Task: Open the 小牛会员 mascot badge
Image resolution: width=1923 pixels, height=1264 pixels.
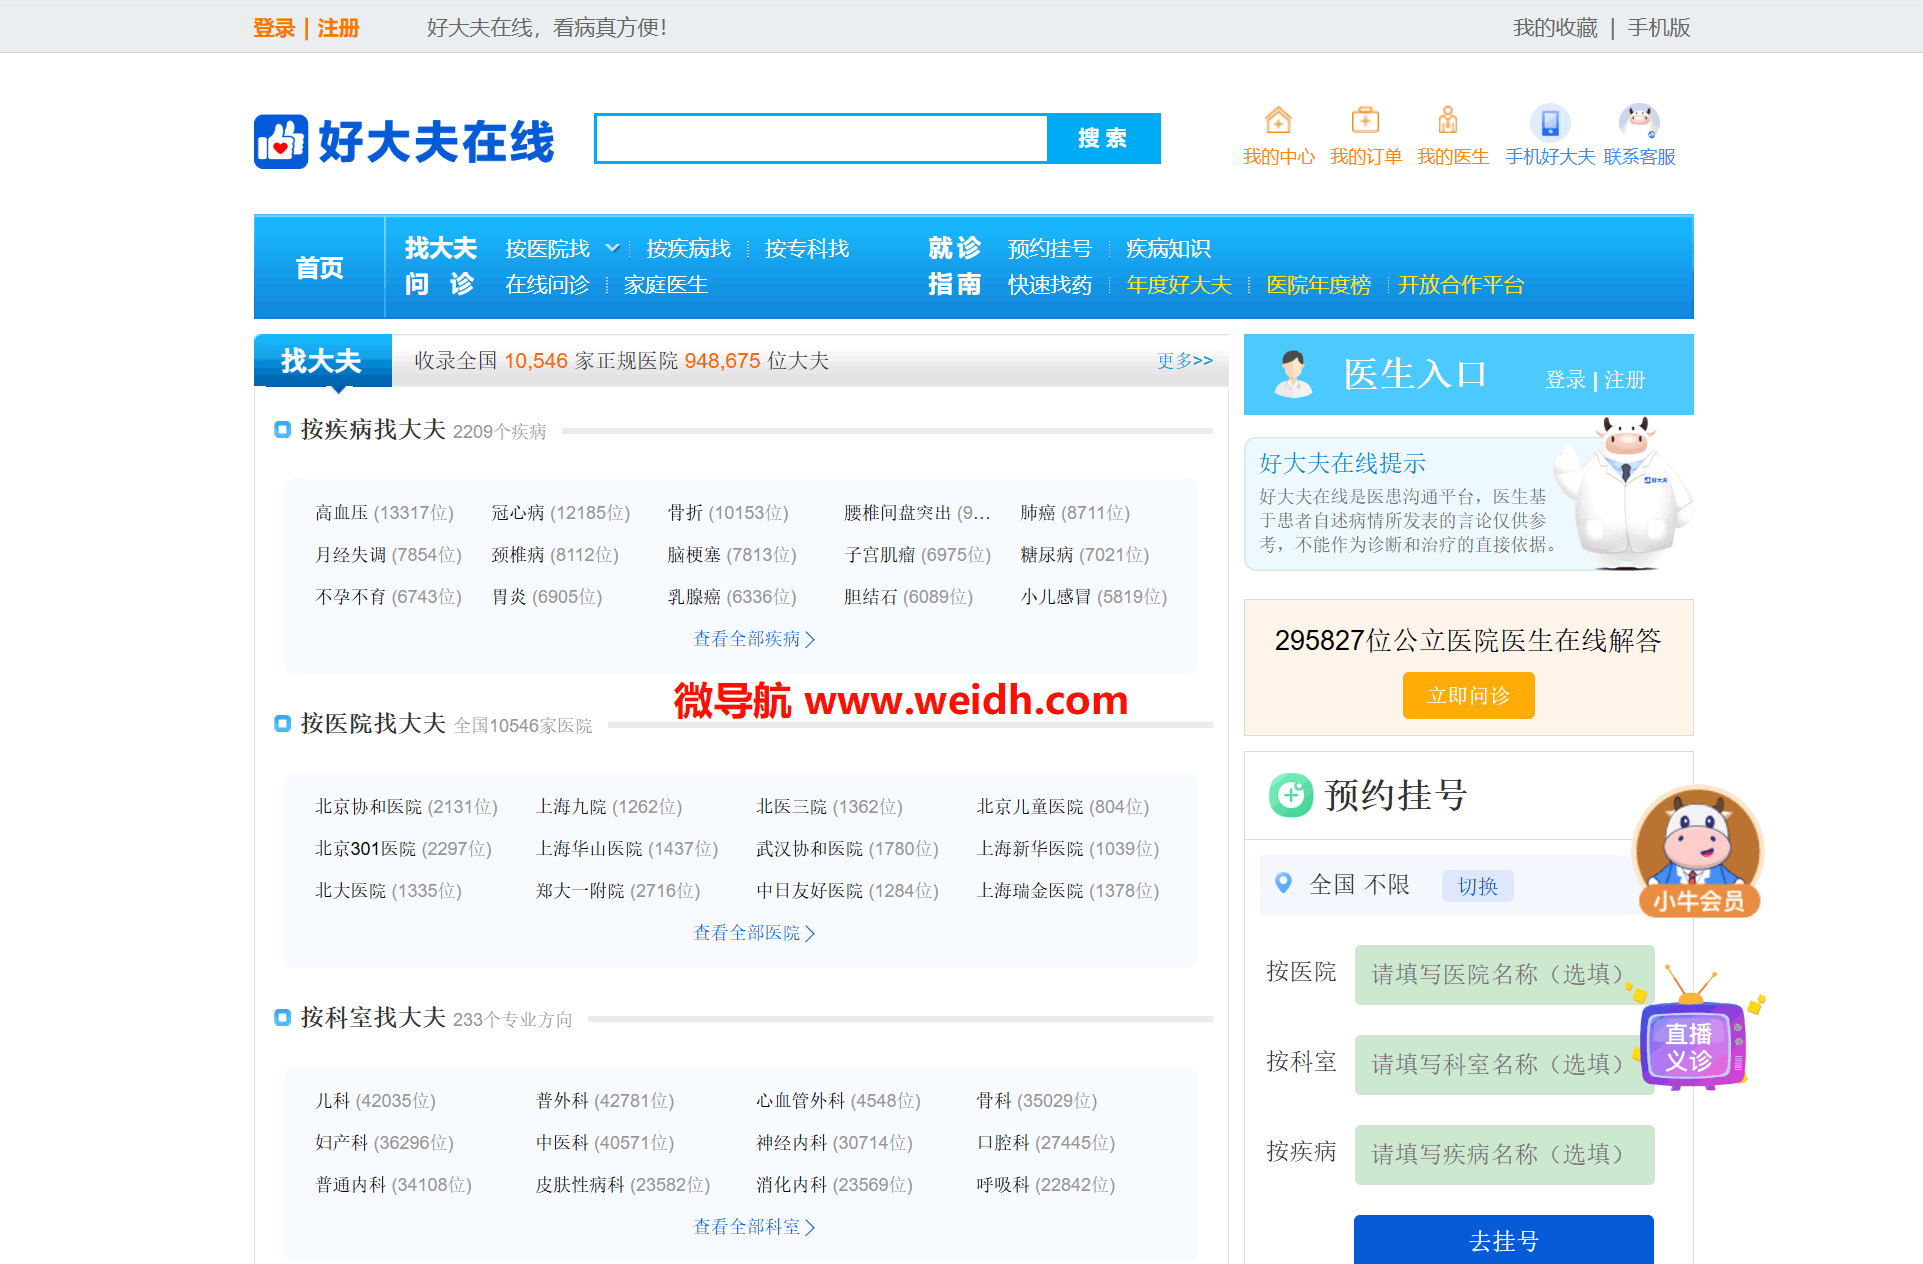Action: point(1698,852)
